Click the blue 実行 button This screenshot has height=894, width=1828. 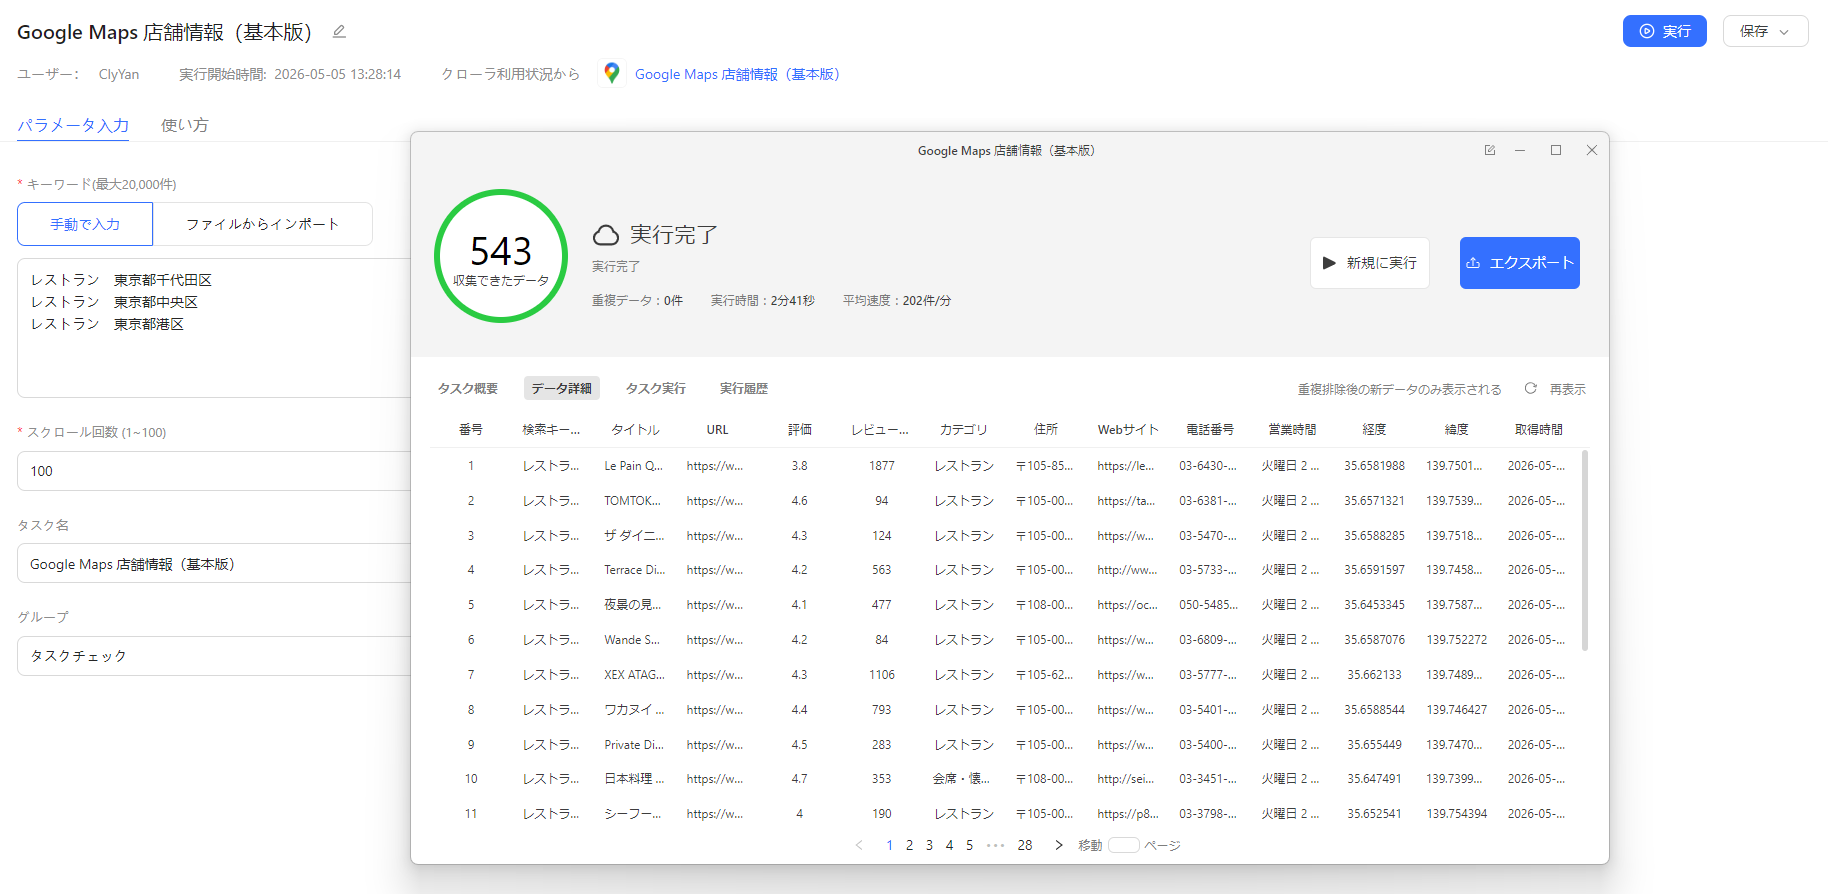coord(1664,31)
